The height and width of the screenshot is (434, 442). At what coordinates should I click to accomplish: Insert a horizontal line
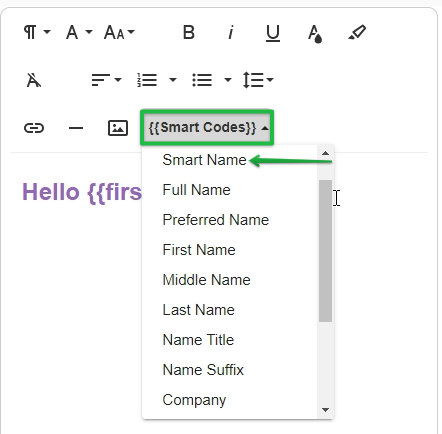(x=76, y=128)
